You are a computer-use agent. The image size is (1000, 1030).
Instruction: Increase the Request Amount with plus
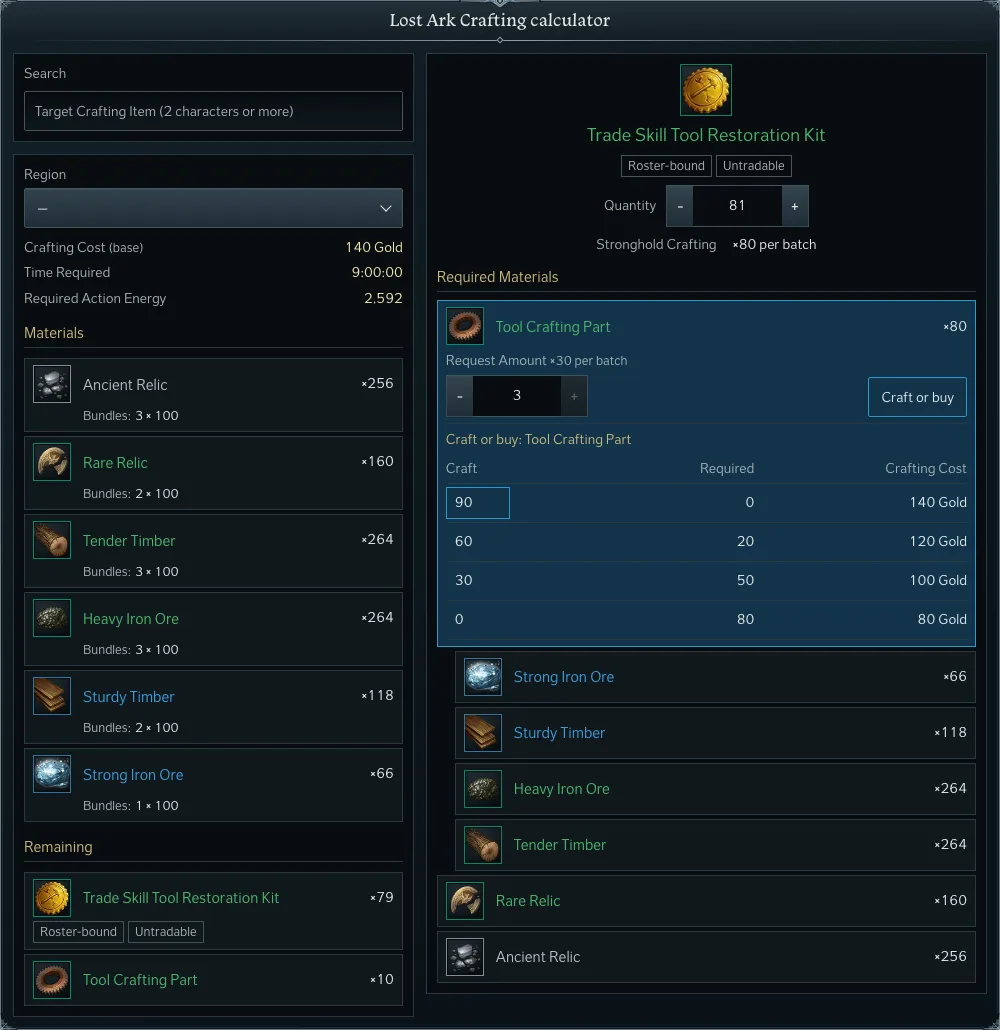574,396
